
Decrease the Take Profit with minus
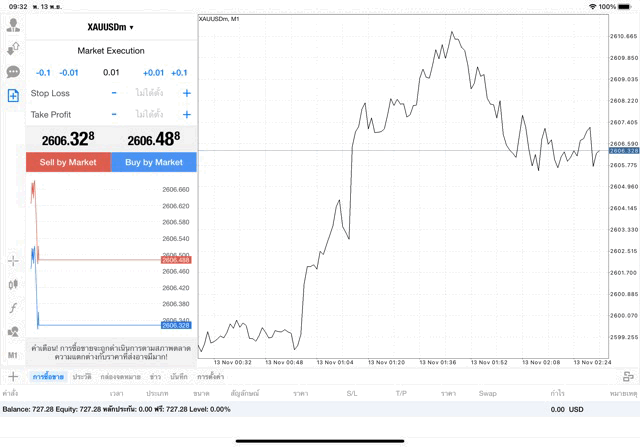[114, 115]
